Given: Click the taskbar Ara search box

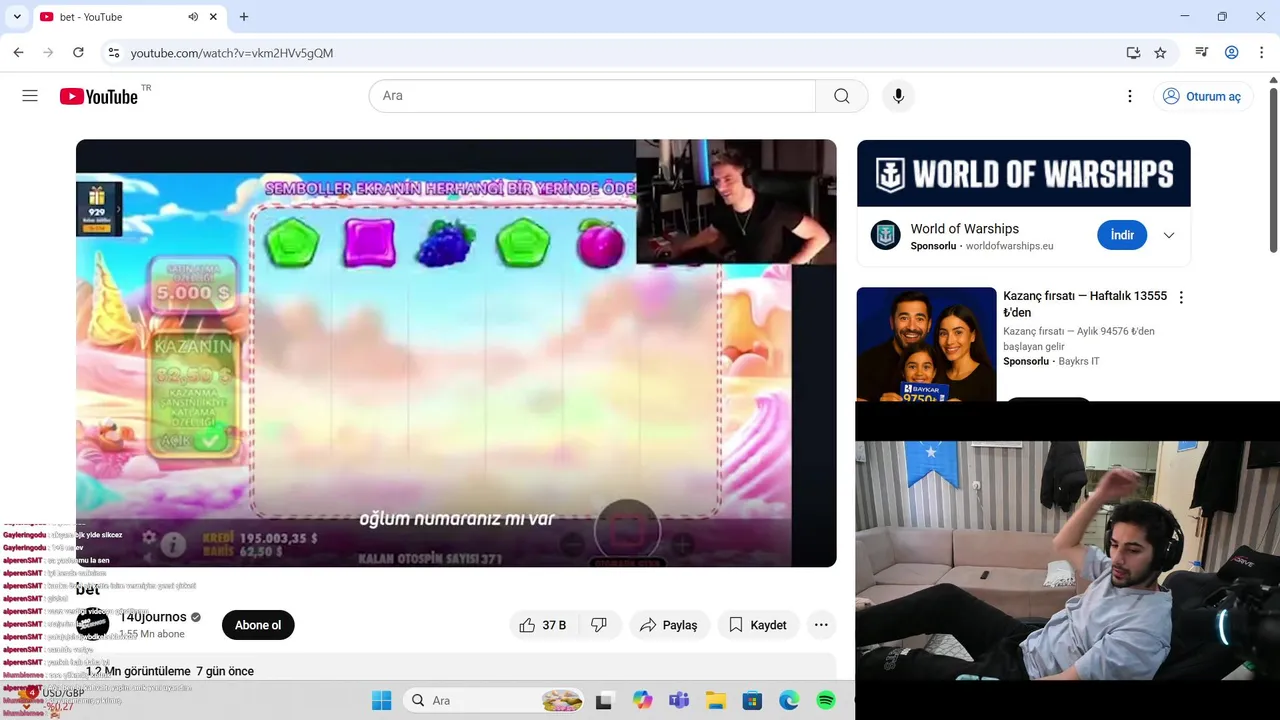Looking at the screenshot, I should (496, 701).
